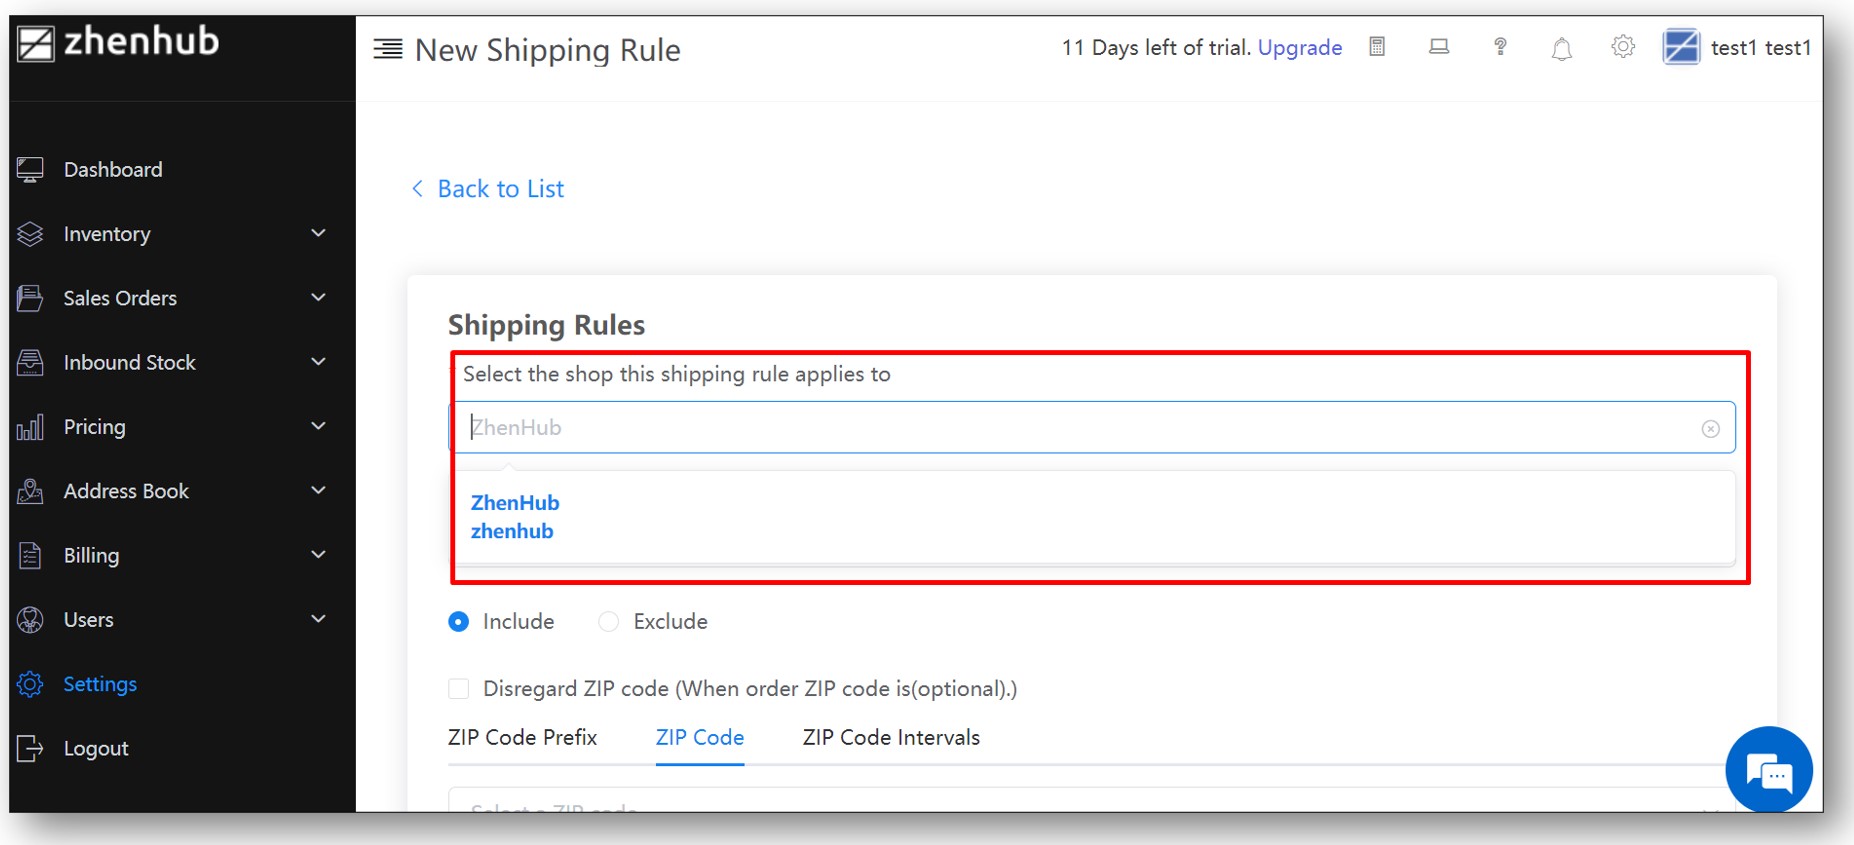Click the help question mark icon
Screen dimensions: 1854x845
(x=1500, y=47)
